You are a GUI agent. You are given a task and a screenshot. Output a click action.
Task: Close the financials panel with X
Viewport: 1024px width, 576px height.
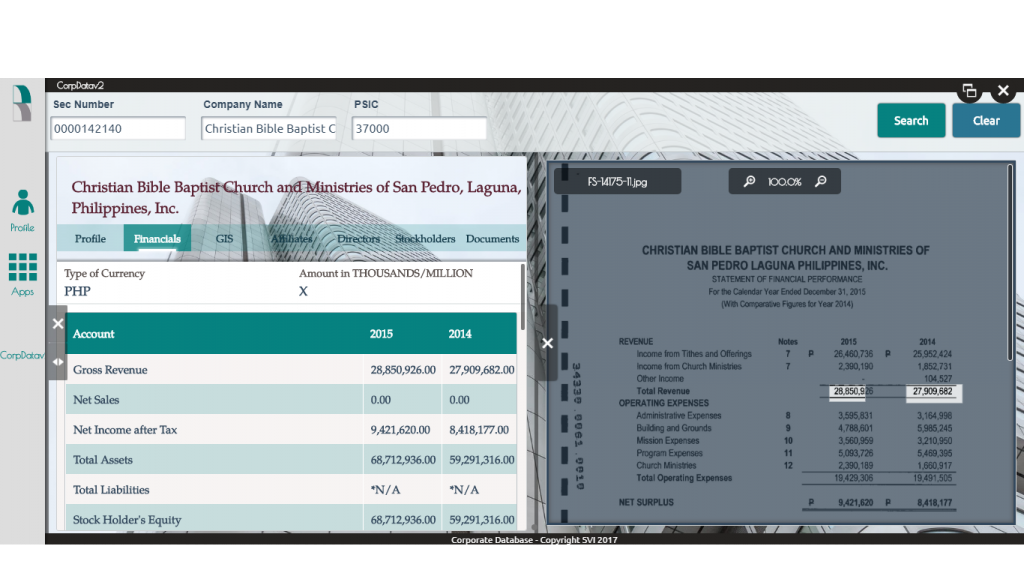[x=57, y=324]
